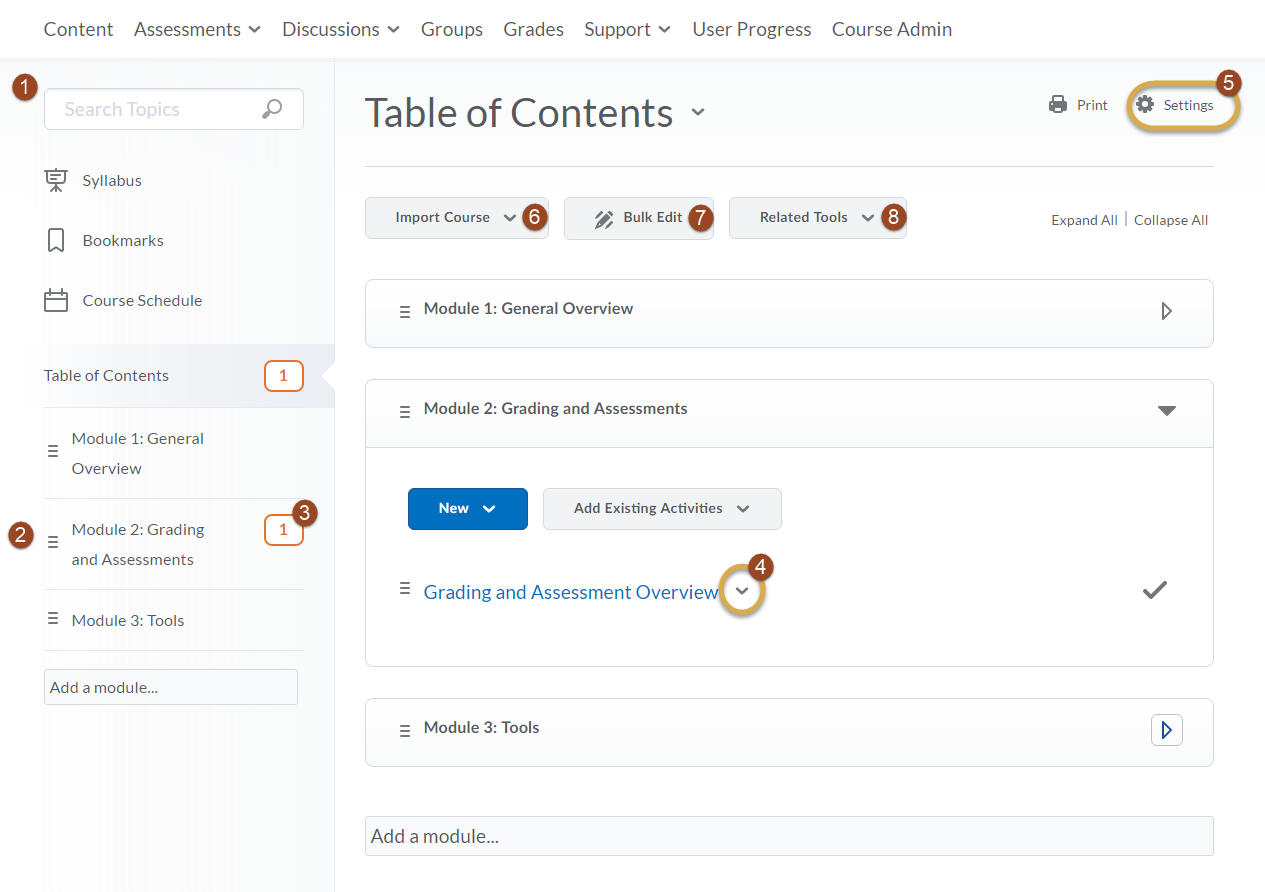Screen dimensions: 1265x892
Task: Click the Module 3: Tools panel title
Action: coord(482,727)
